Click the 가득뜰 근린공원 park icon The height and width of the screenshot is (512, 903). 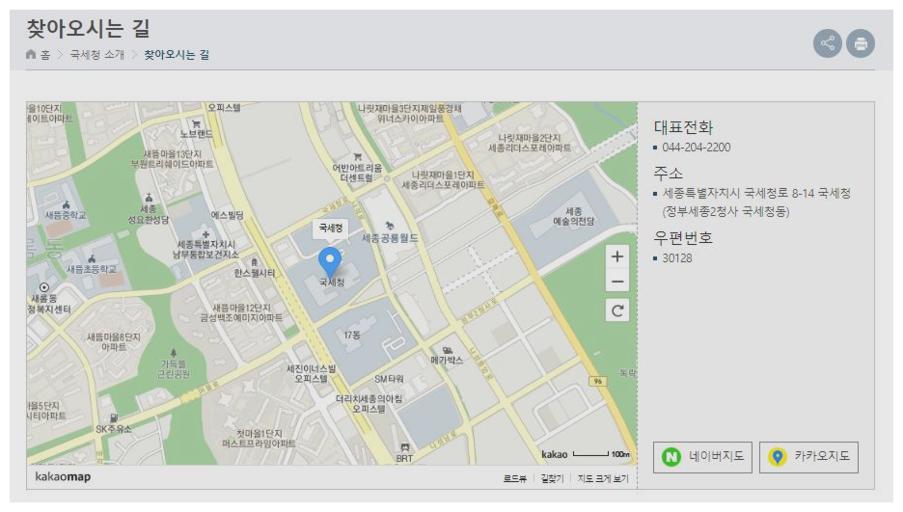(x=173, y=352)
